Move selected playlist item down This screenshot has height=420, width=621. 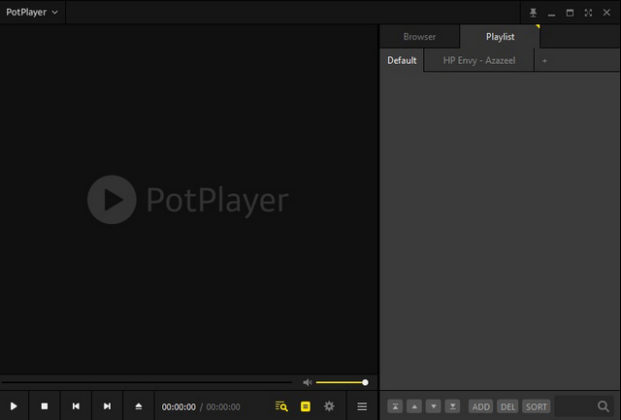pos(433,406)
